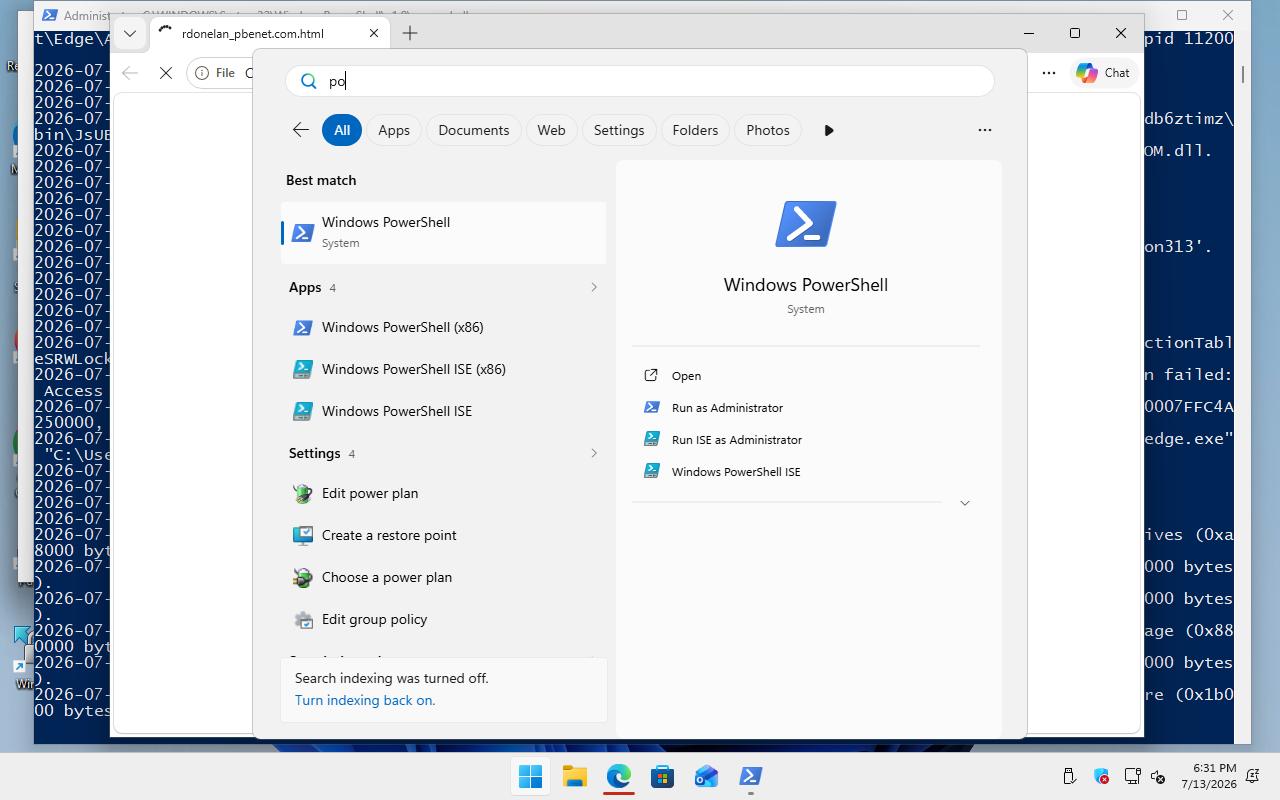This screenshot has width=1280, height=800.
Task: Switch to the Photos filter tab
Action: (x=768, y=130)
